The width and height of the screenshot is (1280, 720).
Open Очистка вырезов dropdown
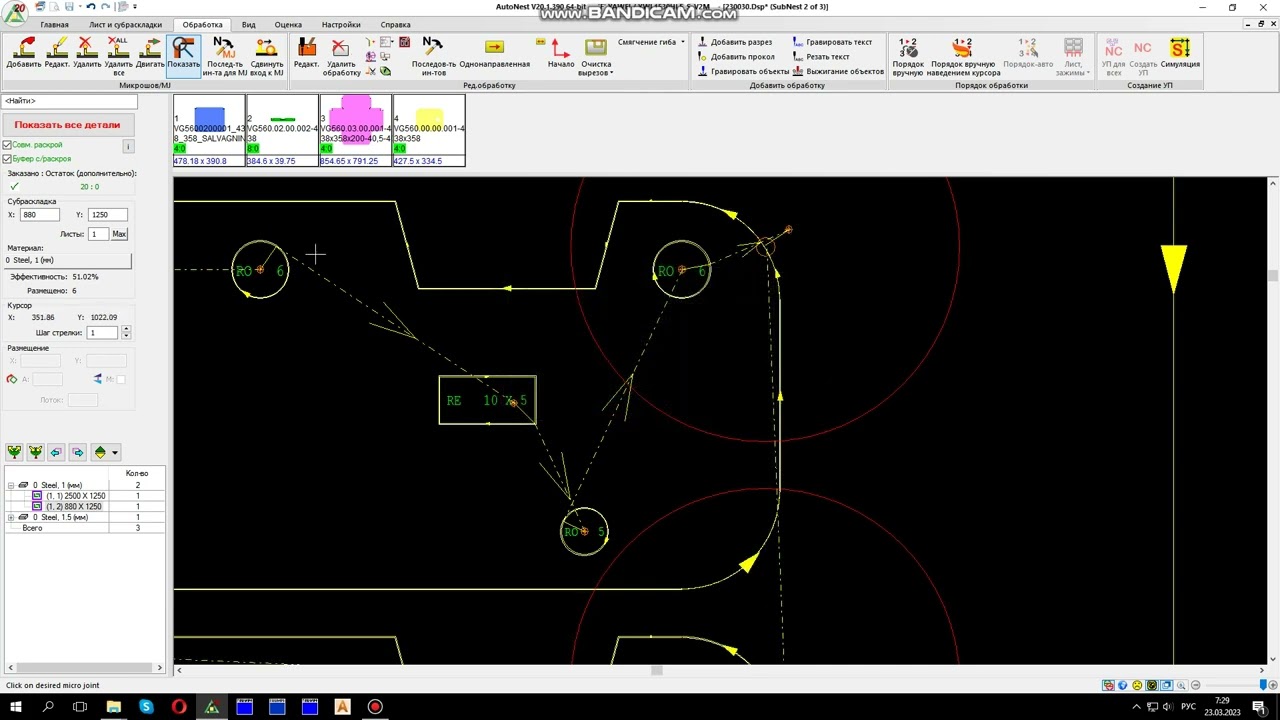596,56
